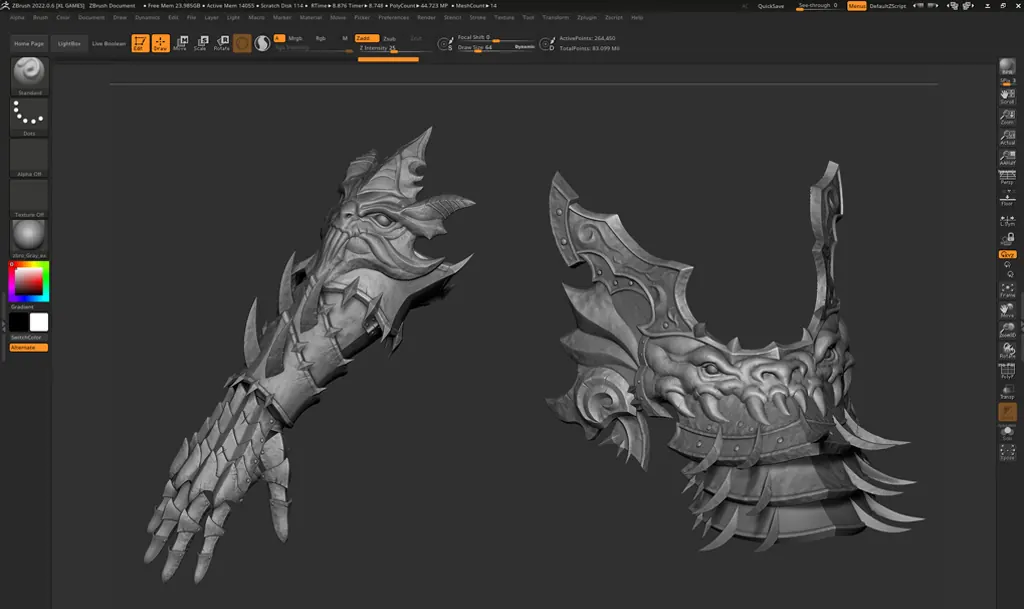This screenshot has height=609, width=1024.
Task: Activate Draw mode button
Action: click(x=161, y=43)
